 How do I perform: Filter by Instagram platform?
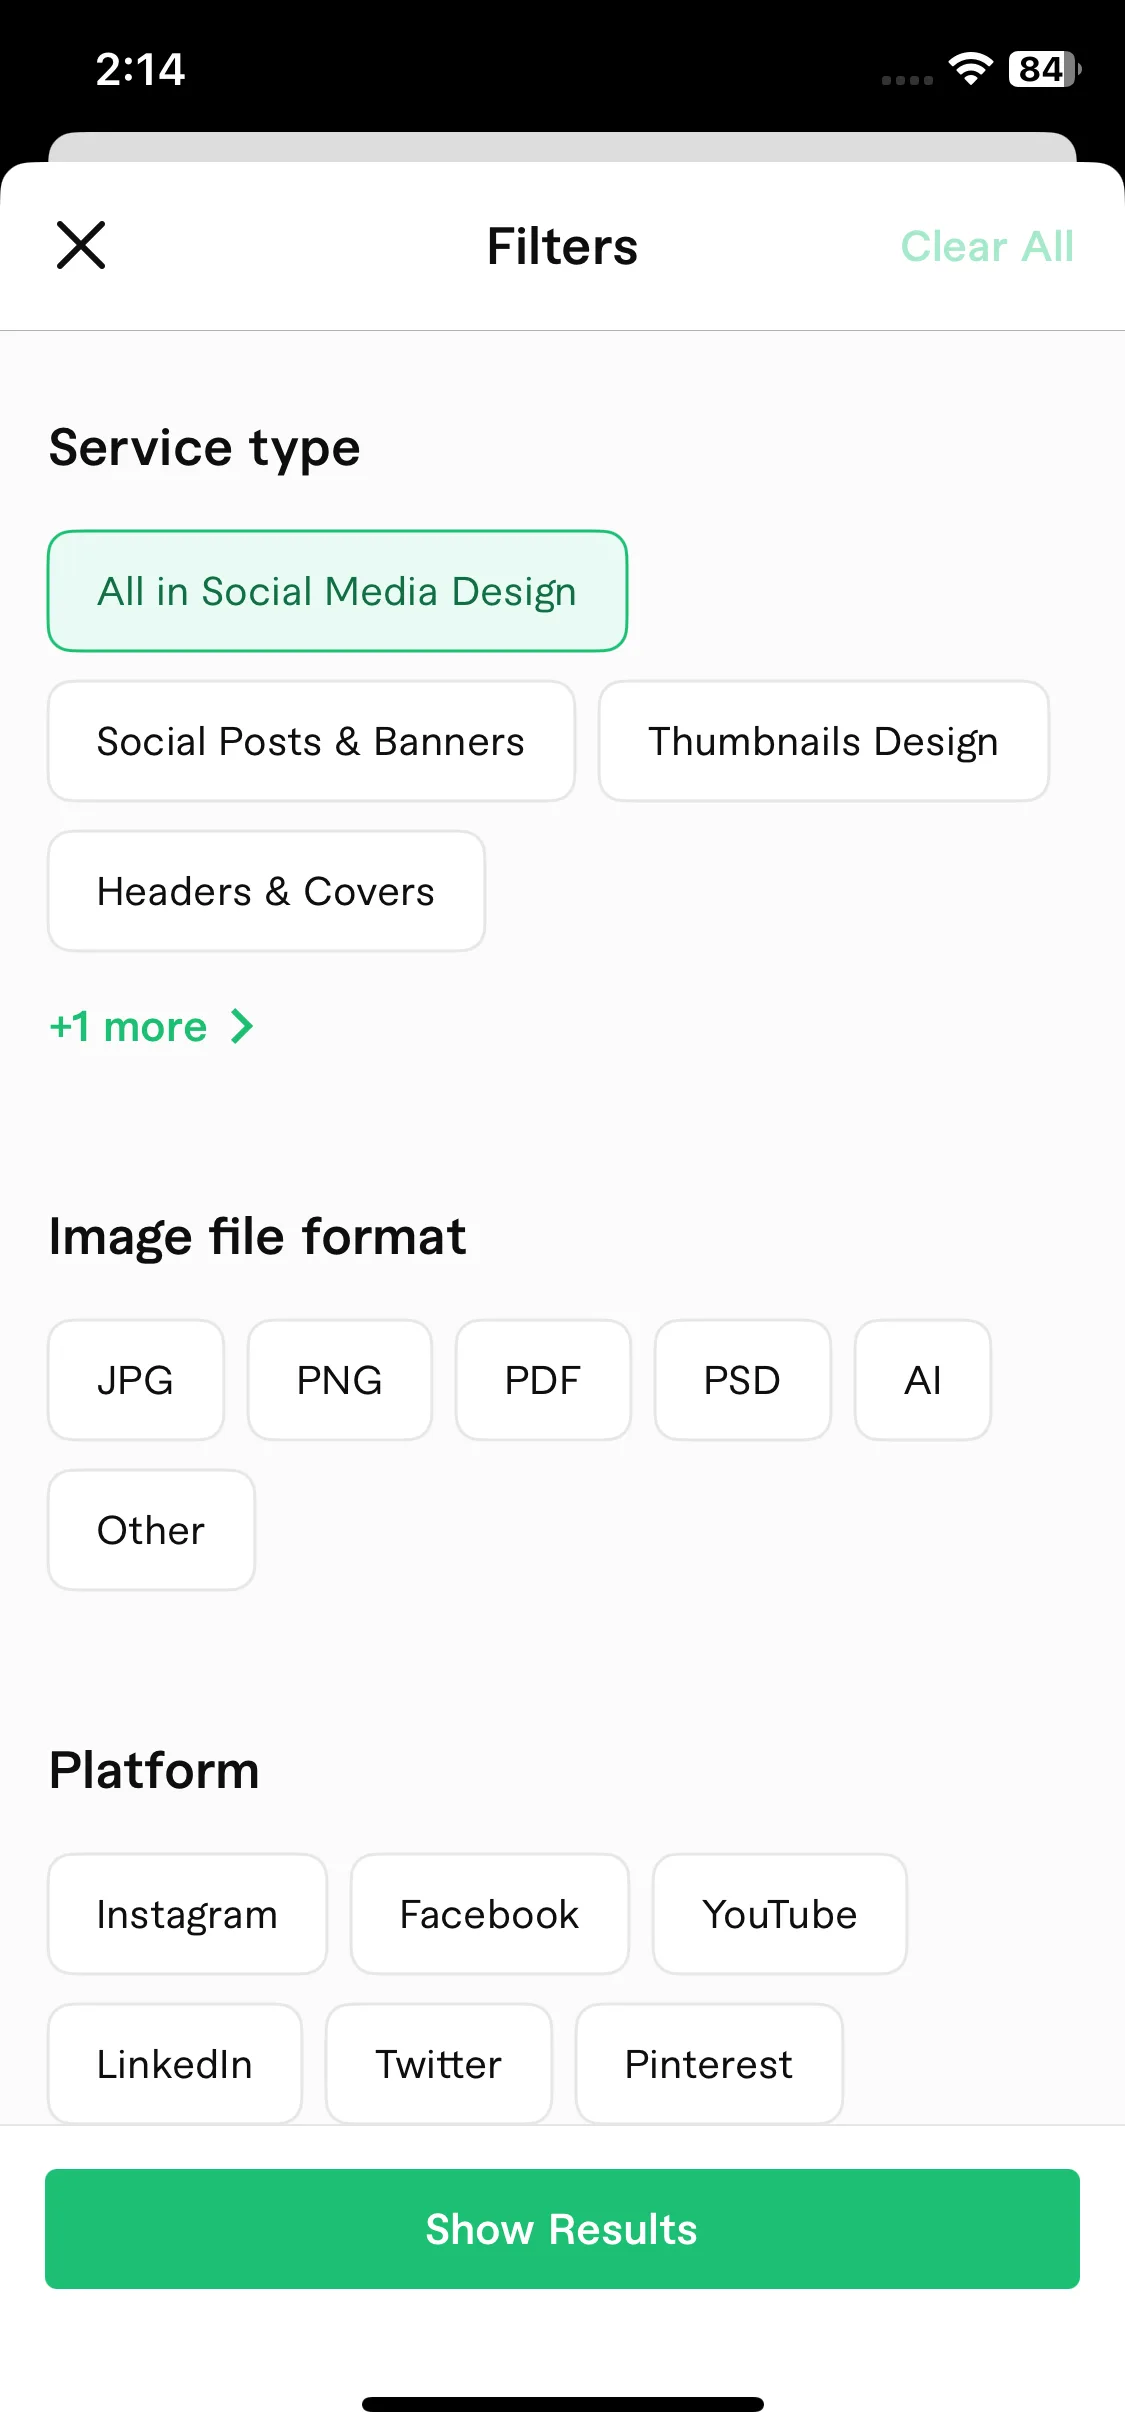pos(187,1914)
